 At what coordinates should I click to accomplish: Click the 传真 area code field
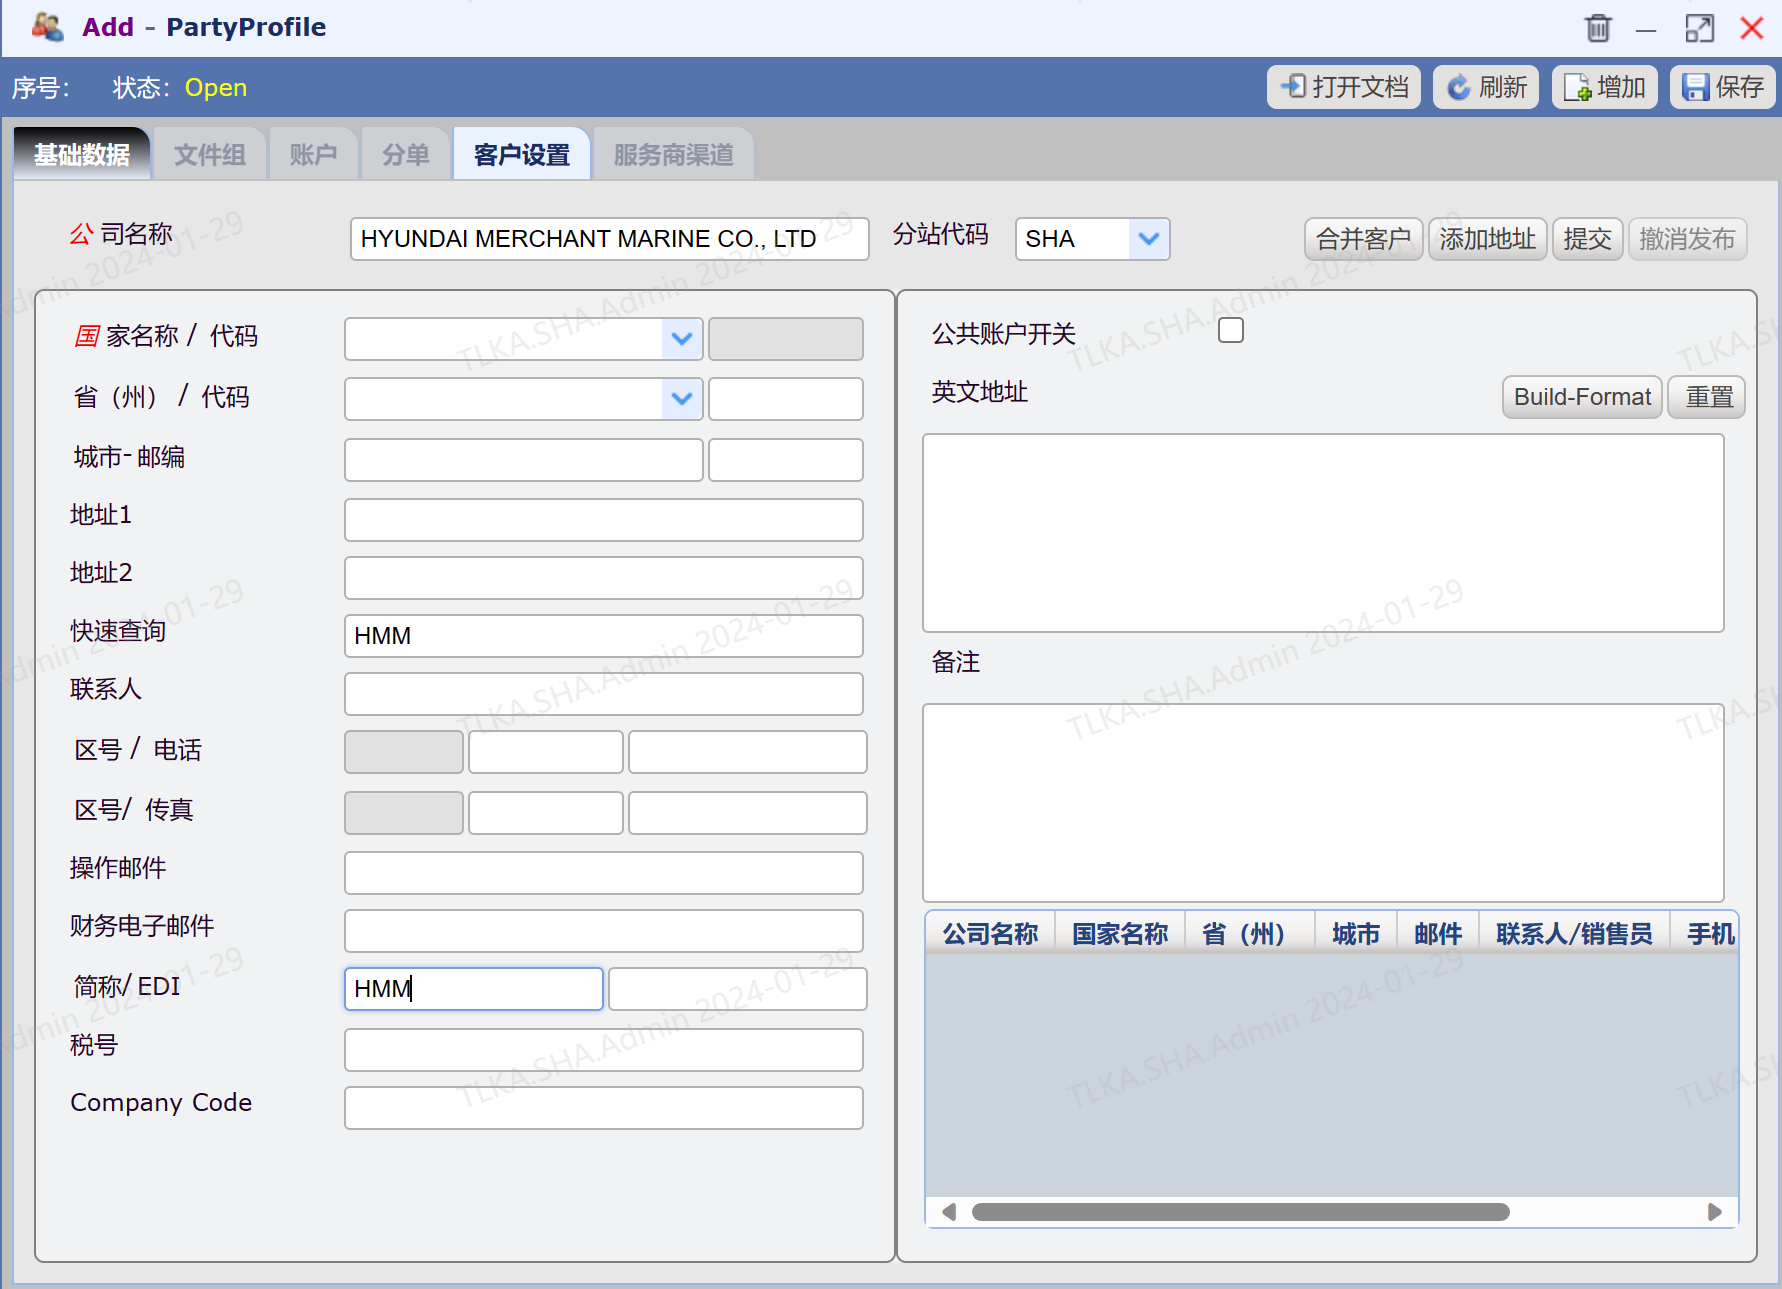coord(546,813)
